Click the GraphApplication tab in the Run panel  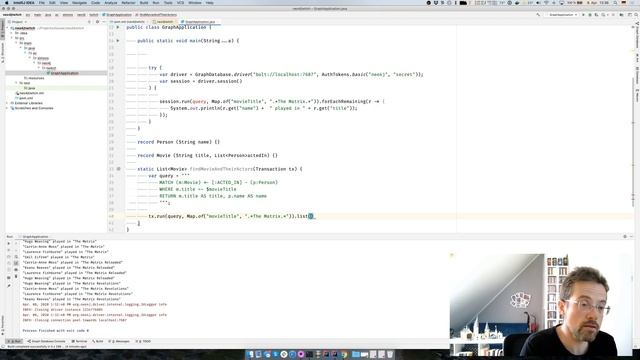pyautogui.click(x=35, y=237)
